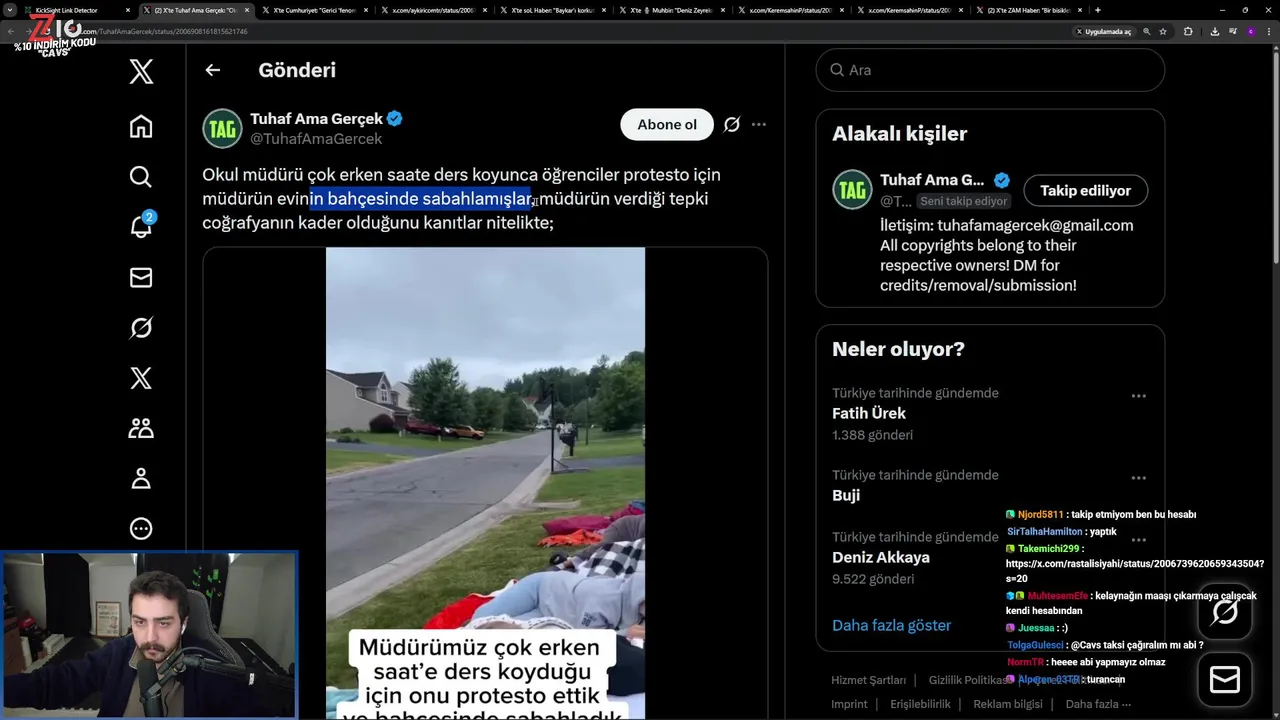Click the @TuhafAmaGercek handle
1280x720 pixels.
(316, 139)
